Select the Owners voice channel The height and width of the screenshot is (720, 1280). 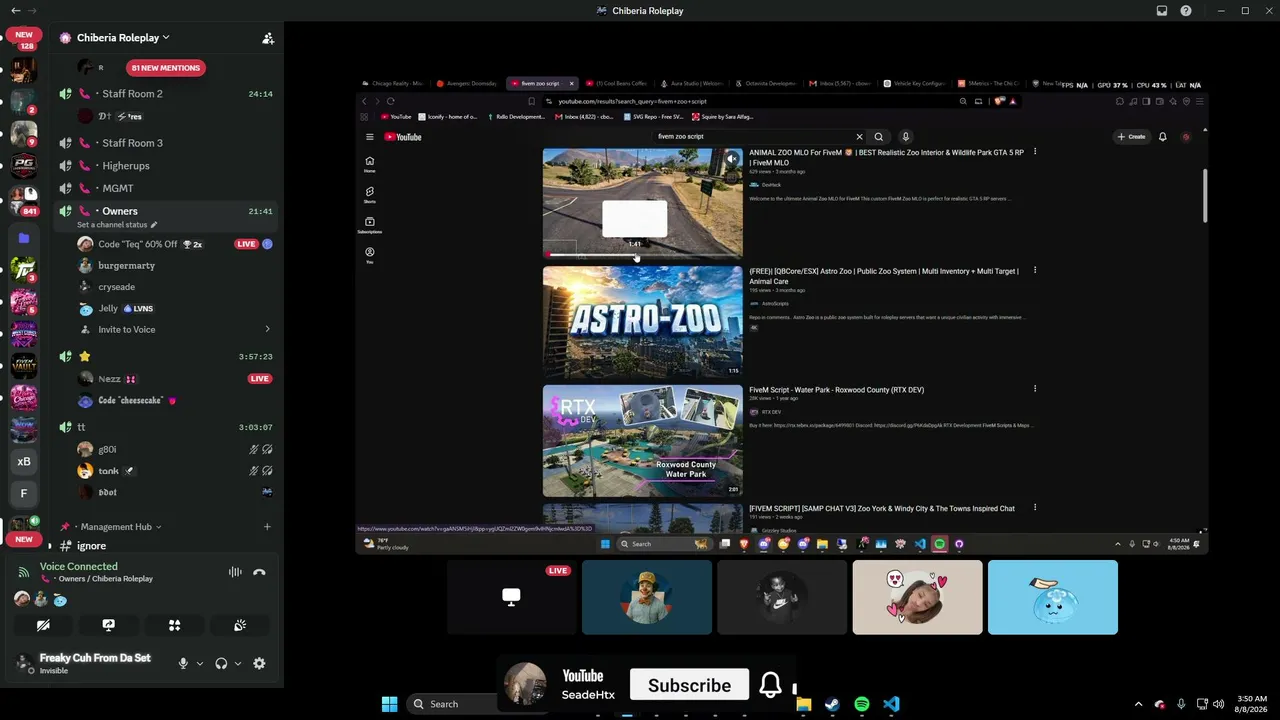click(167, 211)
